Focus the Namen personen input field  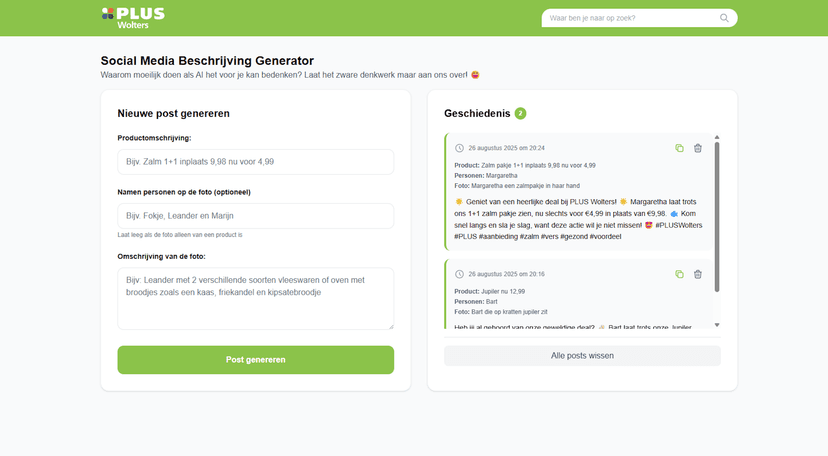(256, 216)
